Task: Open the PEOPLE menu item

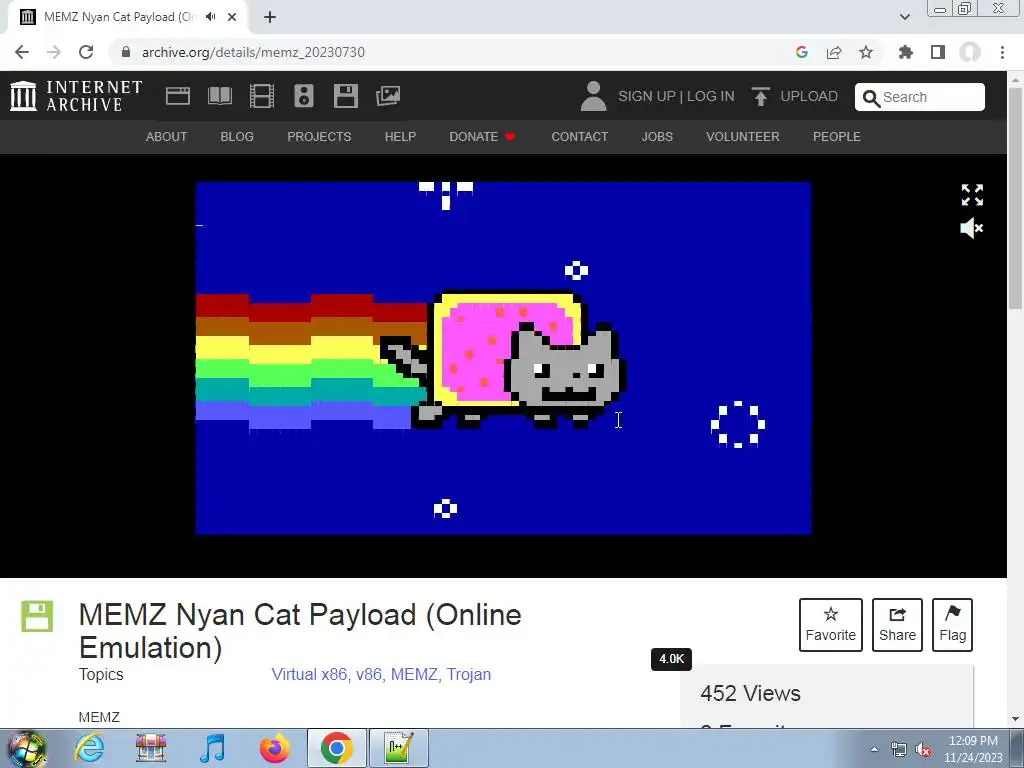Action: click(837, 136)
